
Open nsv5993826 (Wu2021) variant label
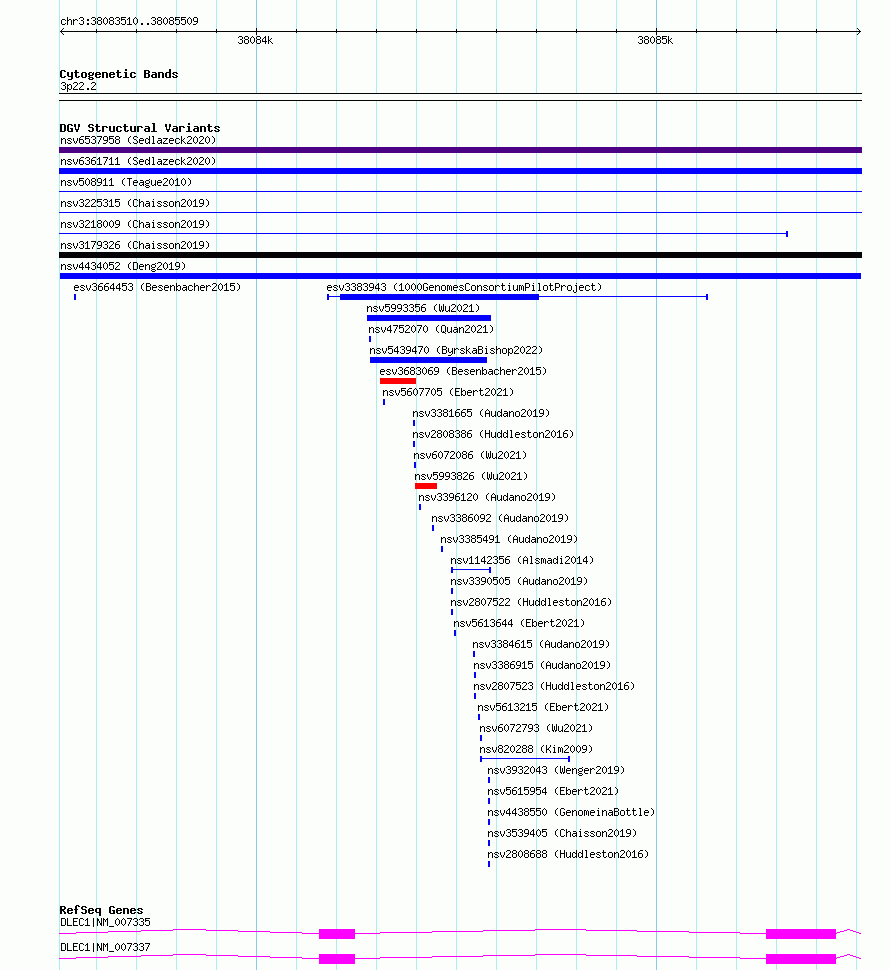pyautogui.click(x=471, y=477)
